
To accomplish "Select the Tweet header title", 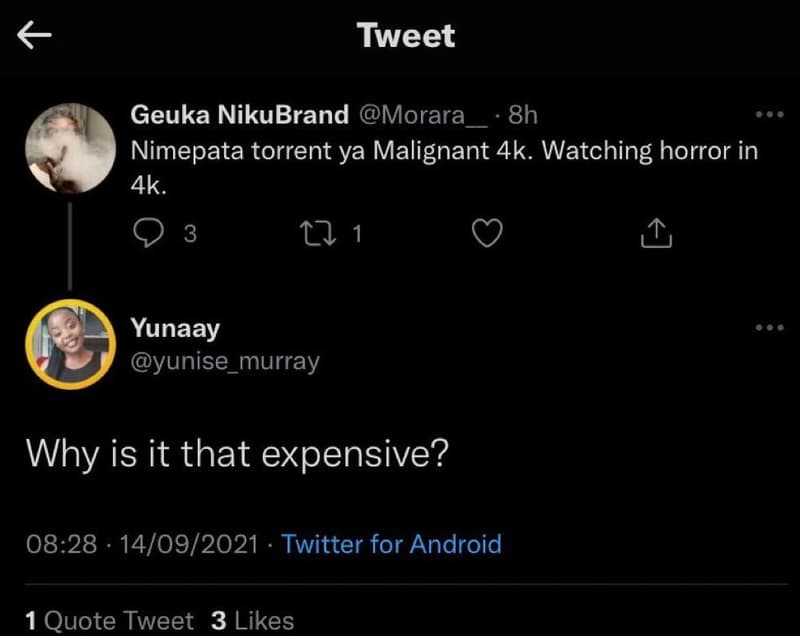I will (x=403, y=36).
